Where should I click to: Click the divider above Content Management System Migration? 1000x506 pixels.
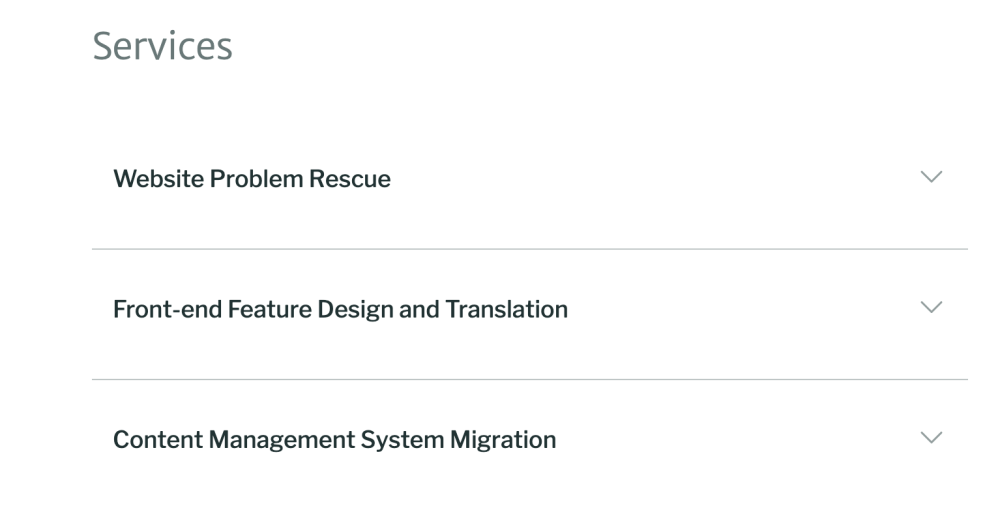[x=530, y=379]
